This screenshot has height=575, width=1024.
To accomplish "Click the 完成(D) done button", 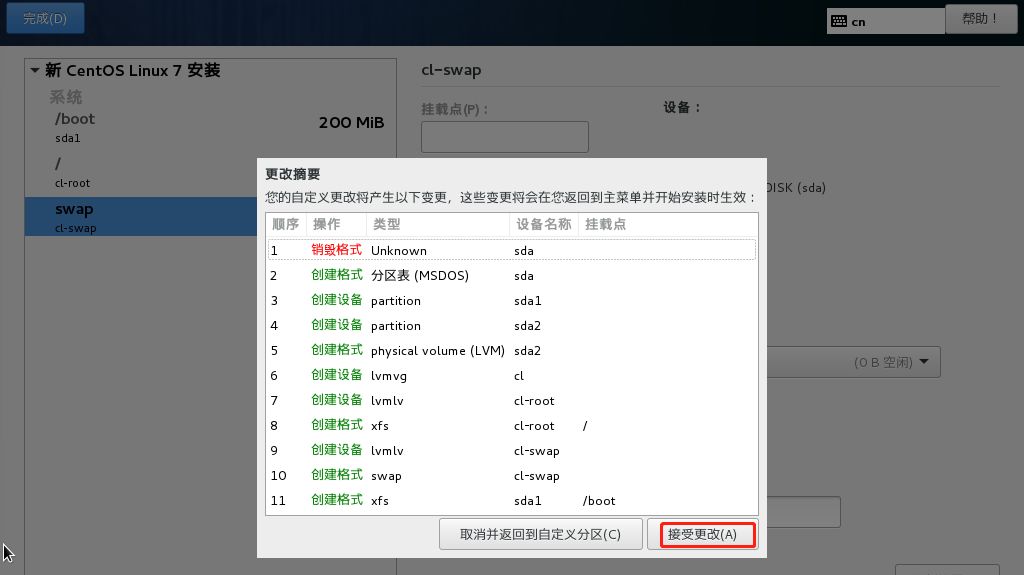I will pyautogui.click(x=45, y=18).
